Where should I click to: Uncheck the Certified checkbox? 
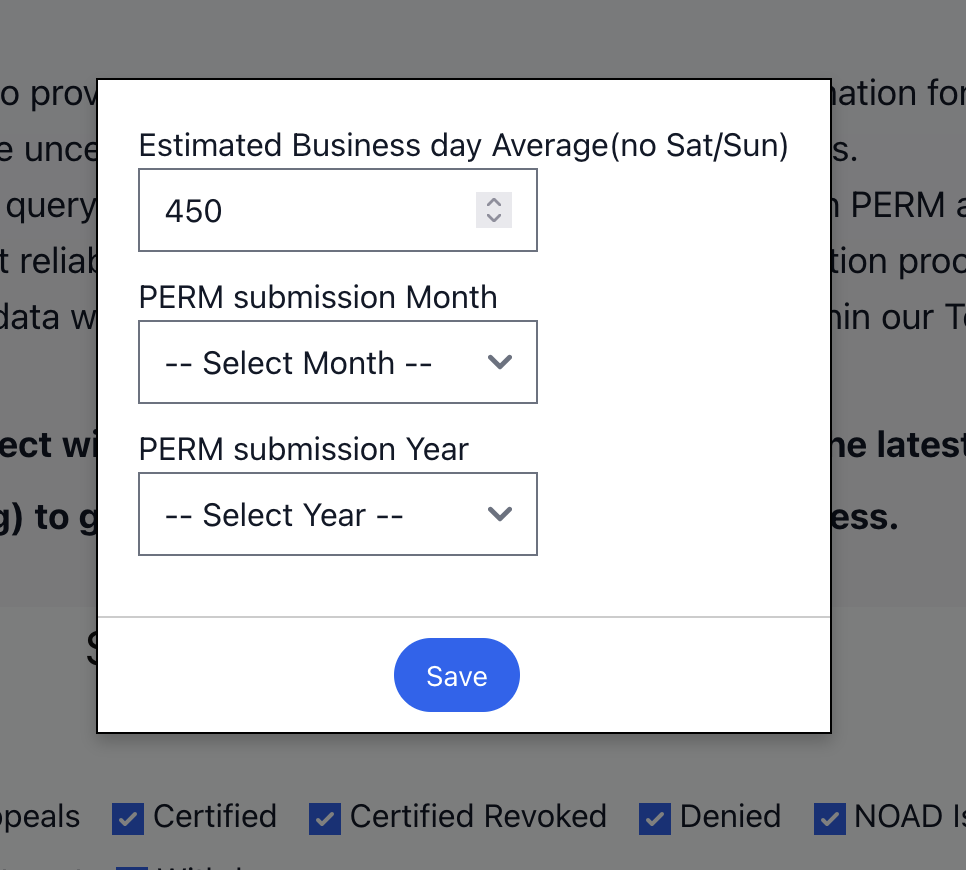[128, 818]
